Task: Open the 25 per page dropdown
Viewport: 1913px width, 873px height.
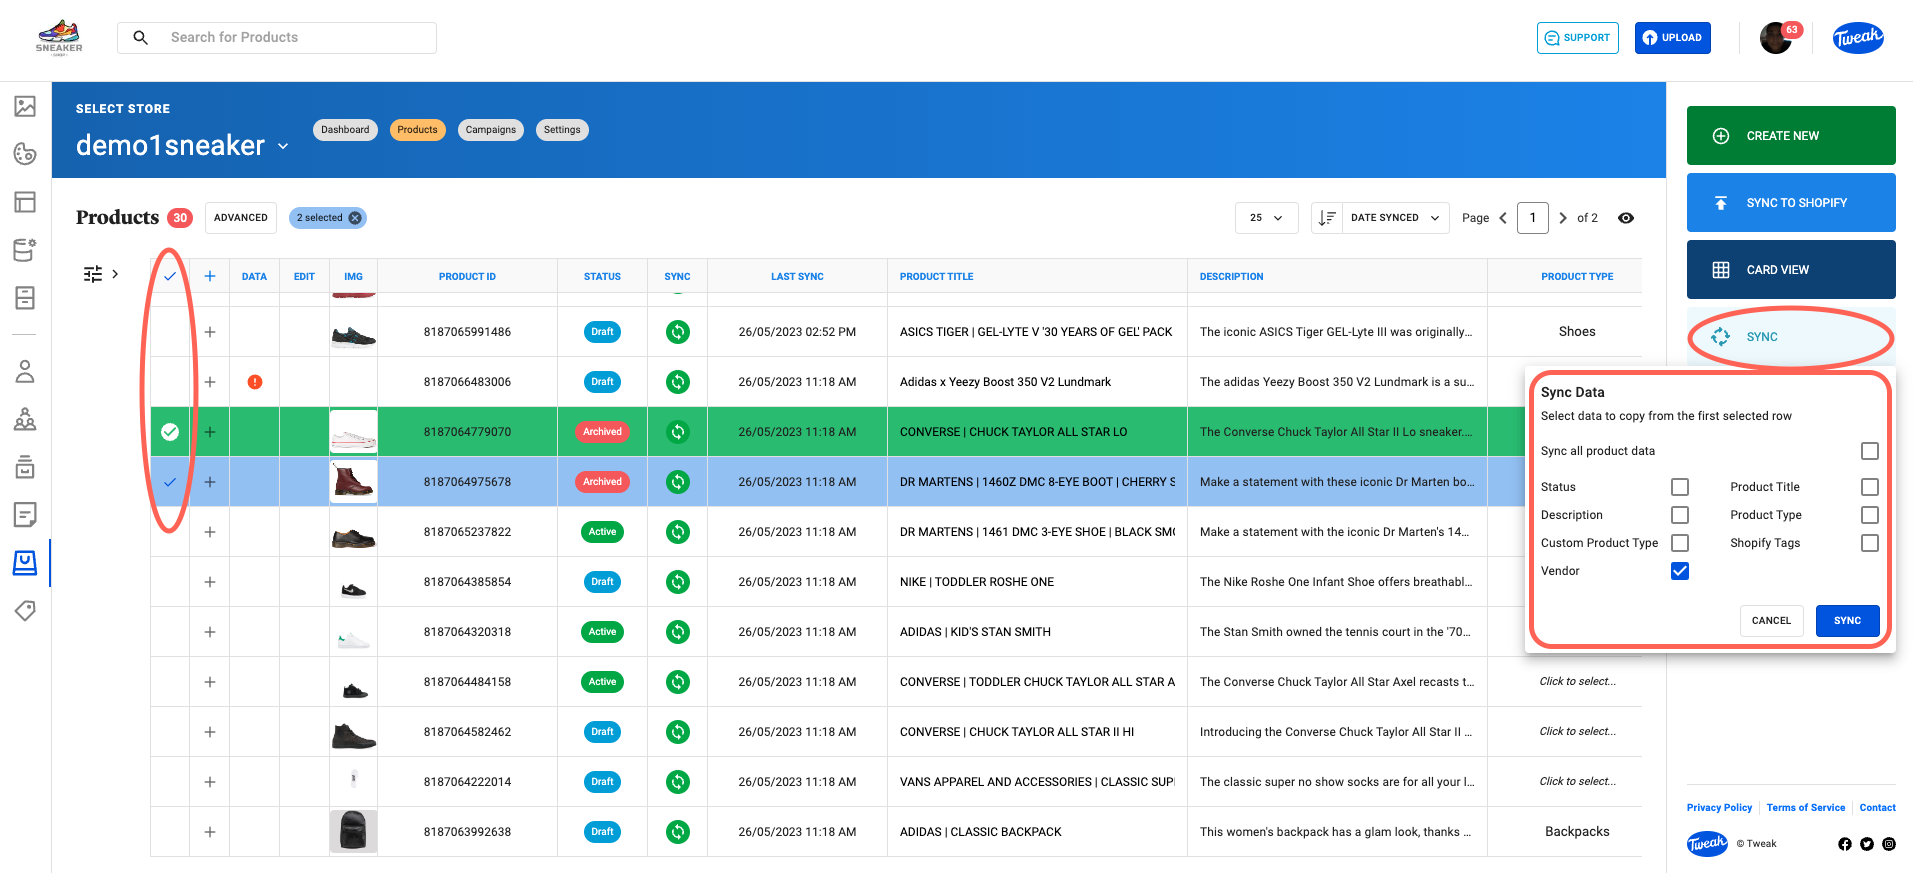Action: (x=1266, y=218)
